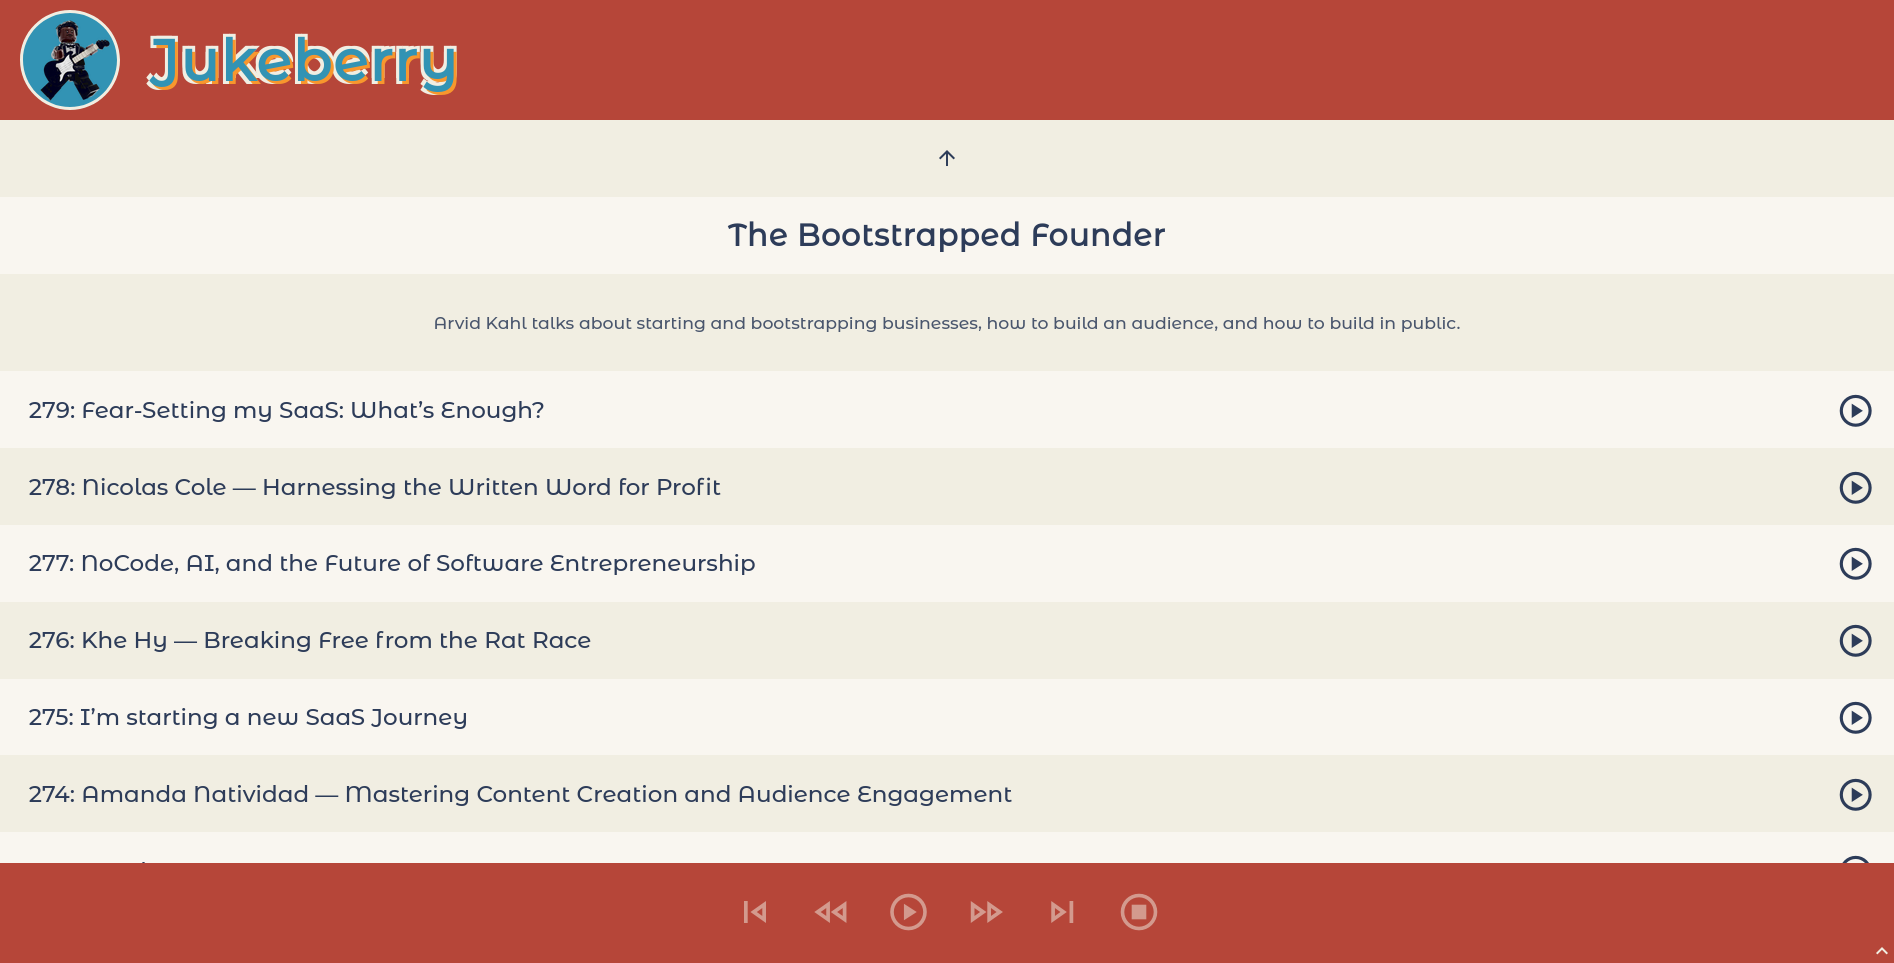Click the Jukeberry title text

click(302, 63)
